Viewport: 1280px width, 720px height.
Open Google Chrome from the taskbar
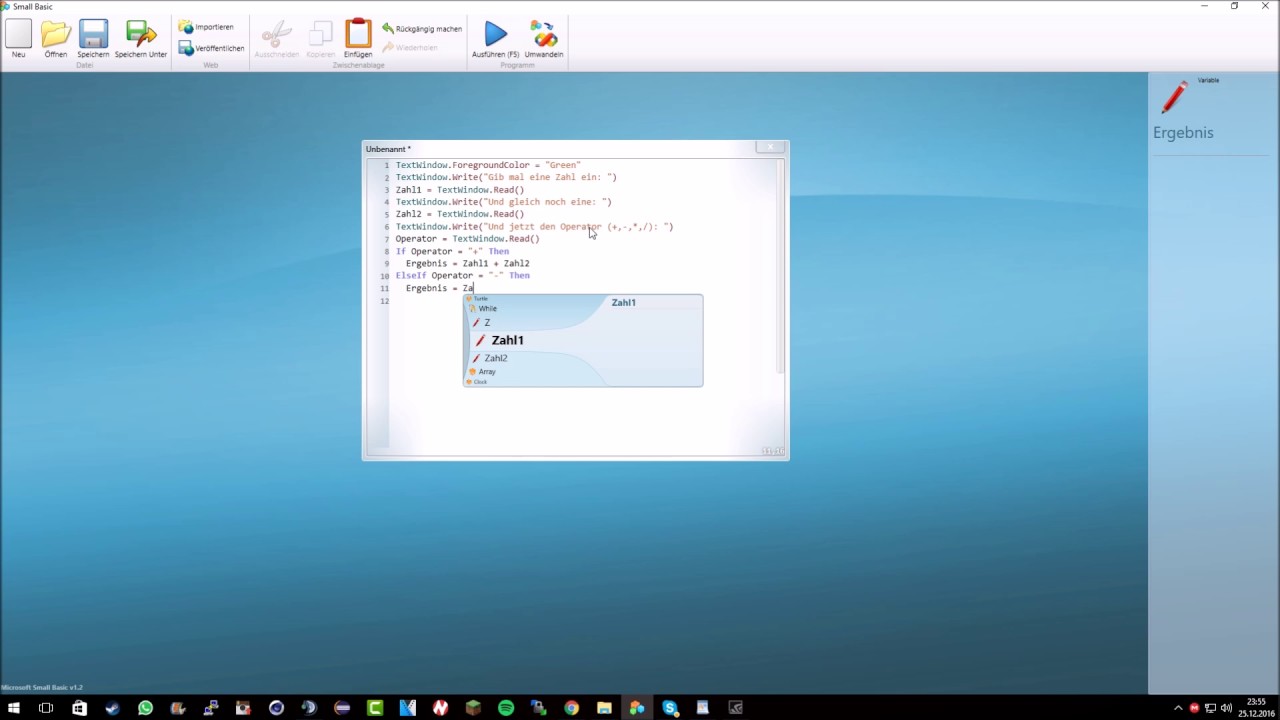click(x=571, y=708)
